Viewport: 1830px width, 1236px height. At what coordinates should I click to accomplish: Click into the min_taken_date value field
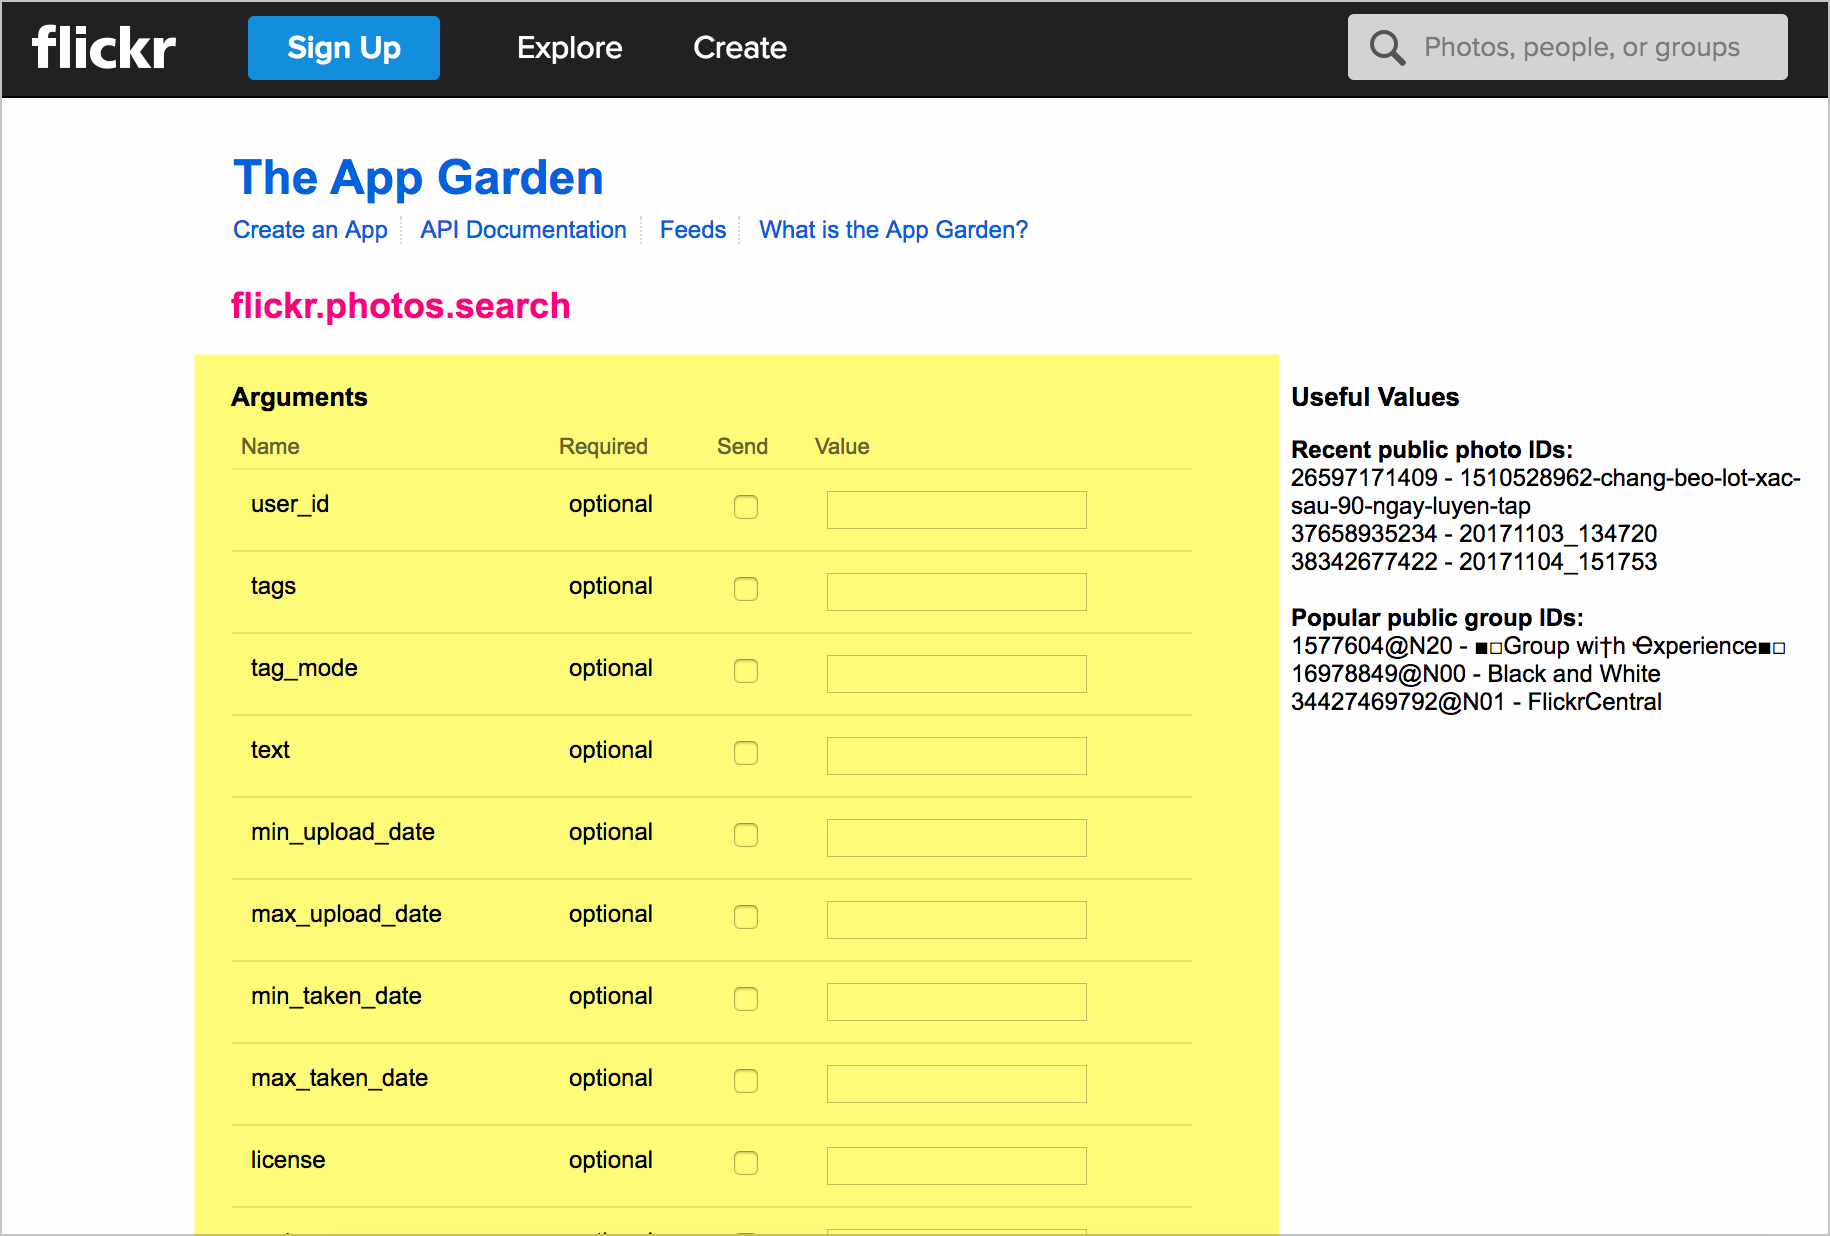(956, 1002)
